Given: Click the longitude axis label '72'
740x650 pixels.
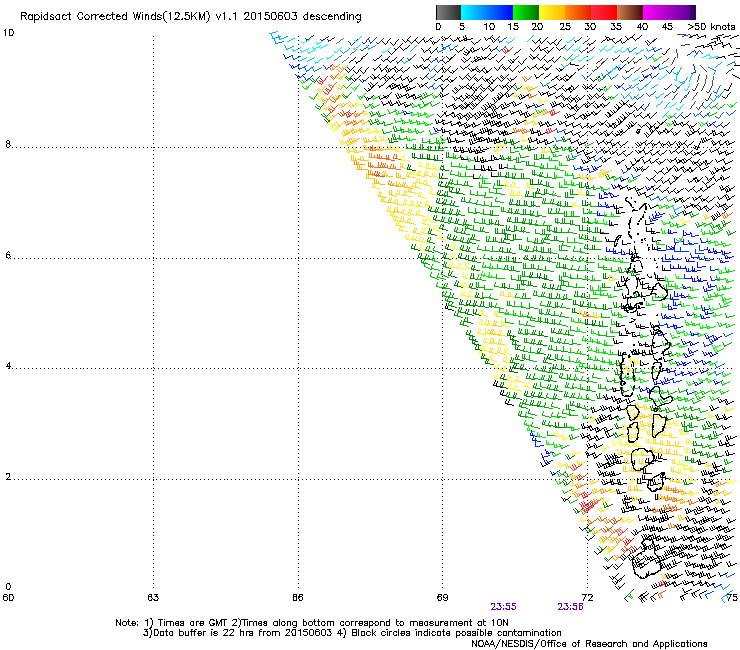Looking at the screenshot, I should pyautogui.click(x=587, y=598).
